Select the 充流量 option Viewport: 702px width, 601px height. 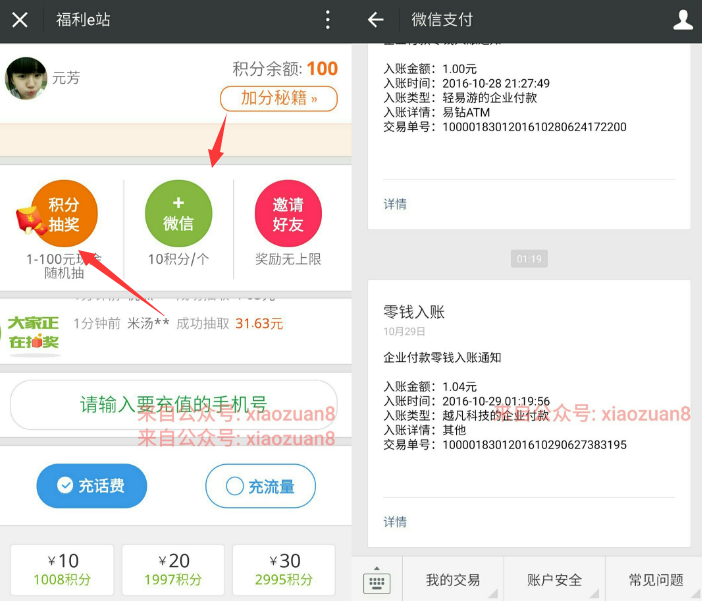[x=261, y=486]
